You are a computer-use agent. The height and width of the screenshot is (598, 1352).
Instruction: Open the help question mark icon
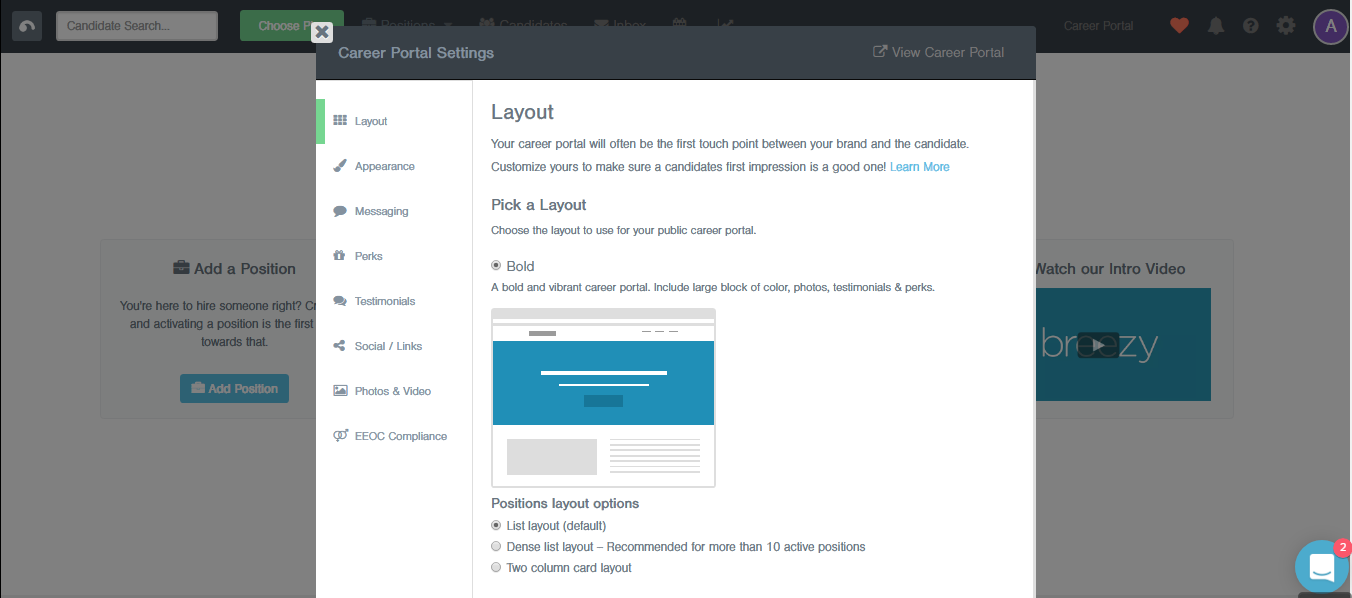(1250, 26)
